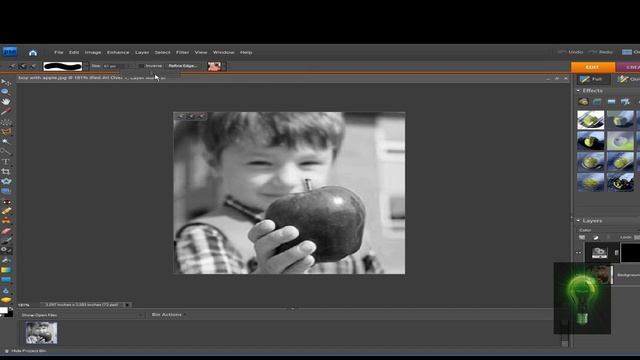Open the brush picker dropdown arrow
The image size is (640, 360).
tap(86, 66)
